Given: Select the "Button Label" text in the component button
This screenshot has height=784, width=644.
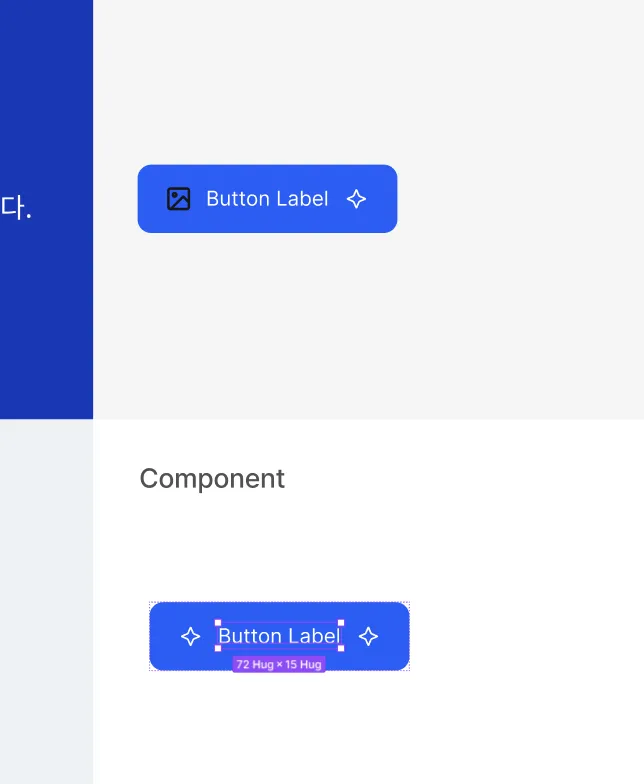Looking at the screenshot, I should 278,636.
